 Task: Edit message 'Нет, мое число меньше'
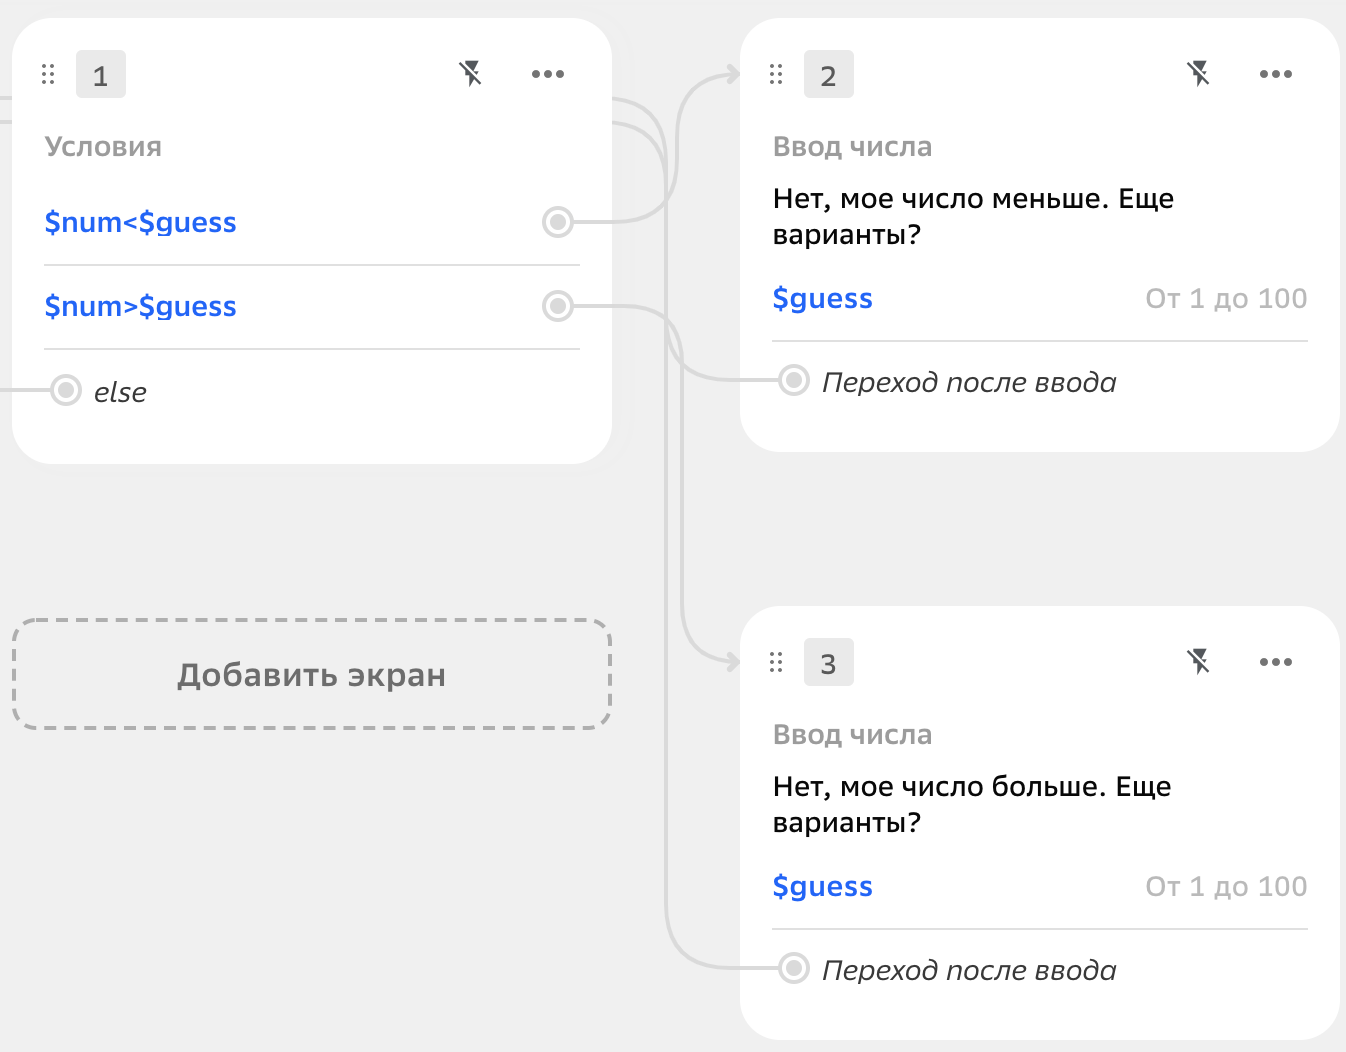[x=973, y=216]
